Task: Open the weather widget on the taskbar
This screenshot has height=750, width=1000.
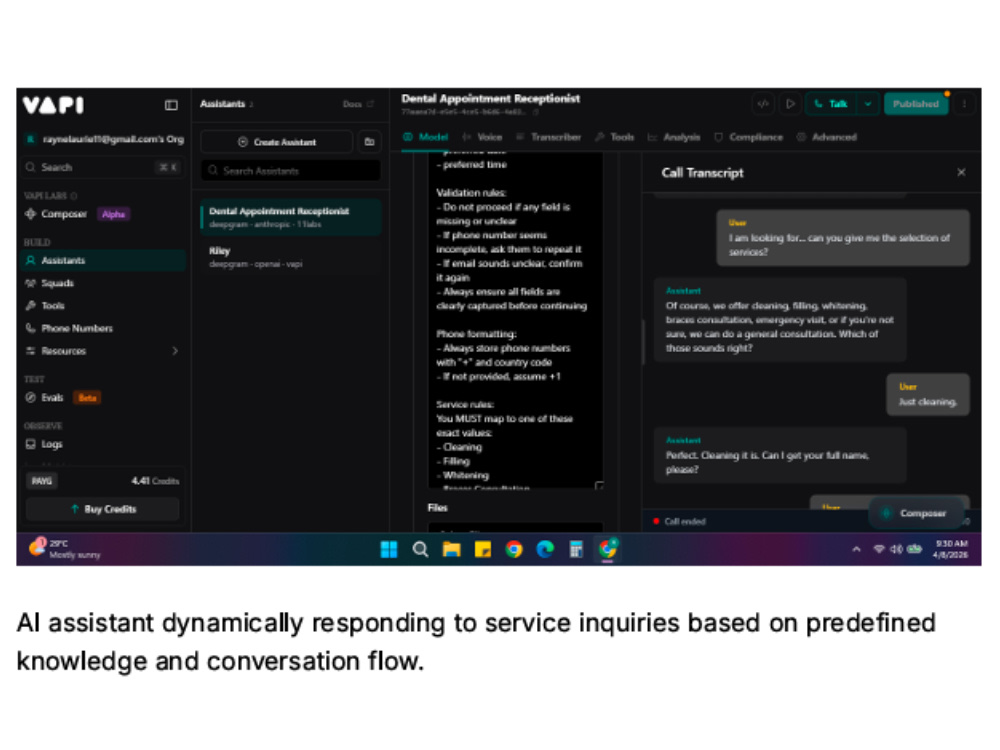Action: click(x=64, y=549)
